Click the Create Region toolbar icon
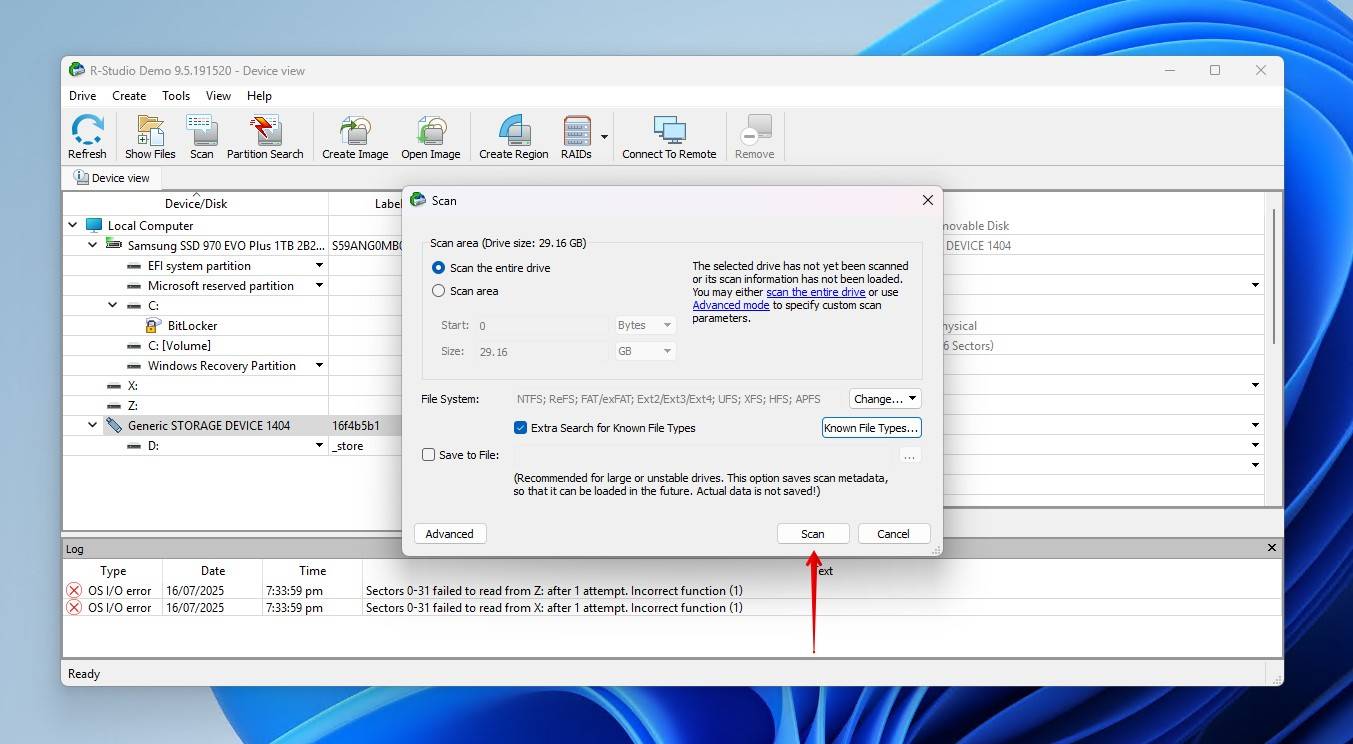 [514, 137]
